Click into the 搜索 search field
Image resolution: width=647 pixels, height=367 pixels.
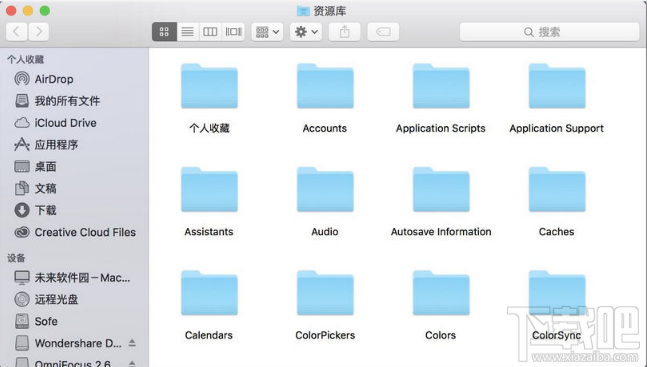click(549, 32)
